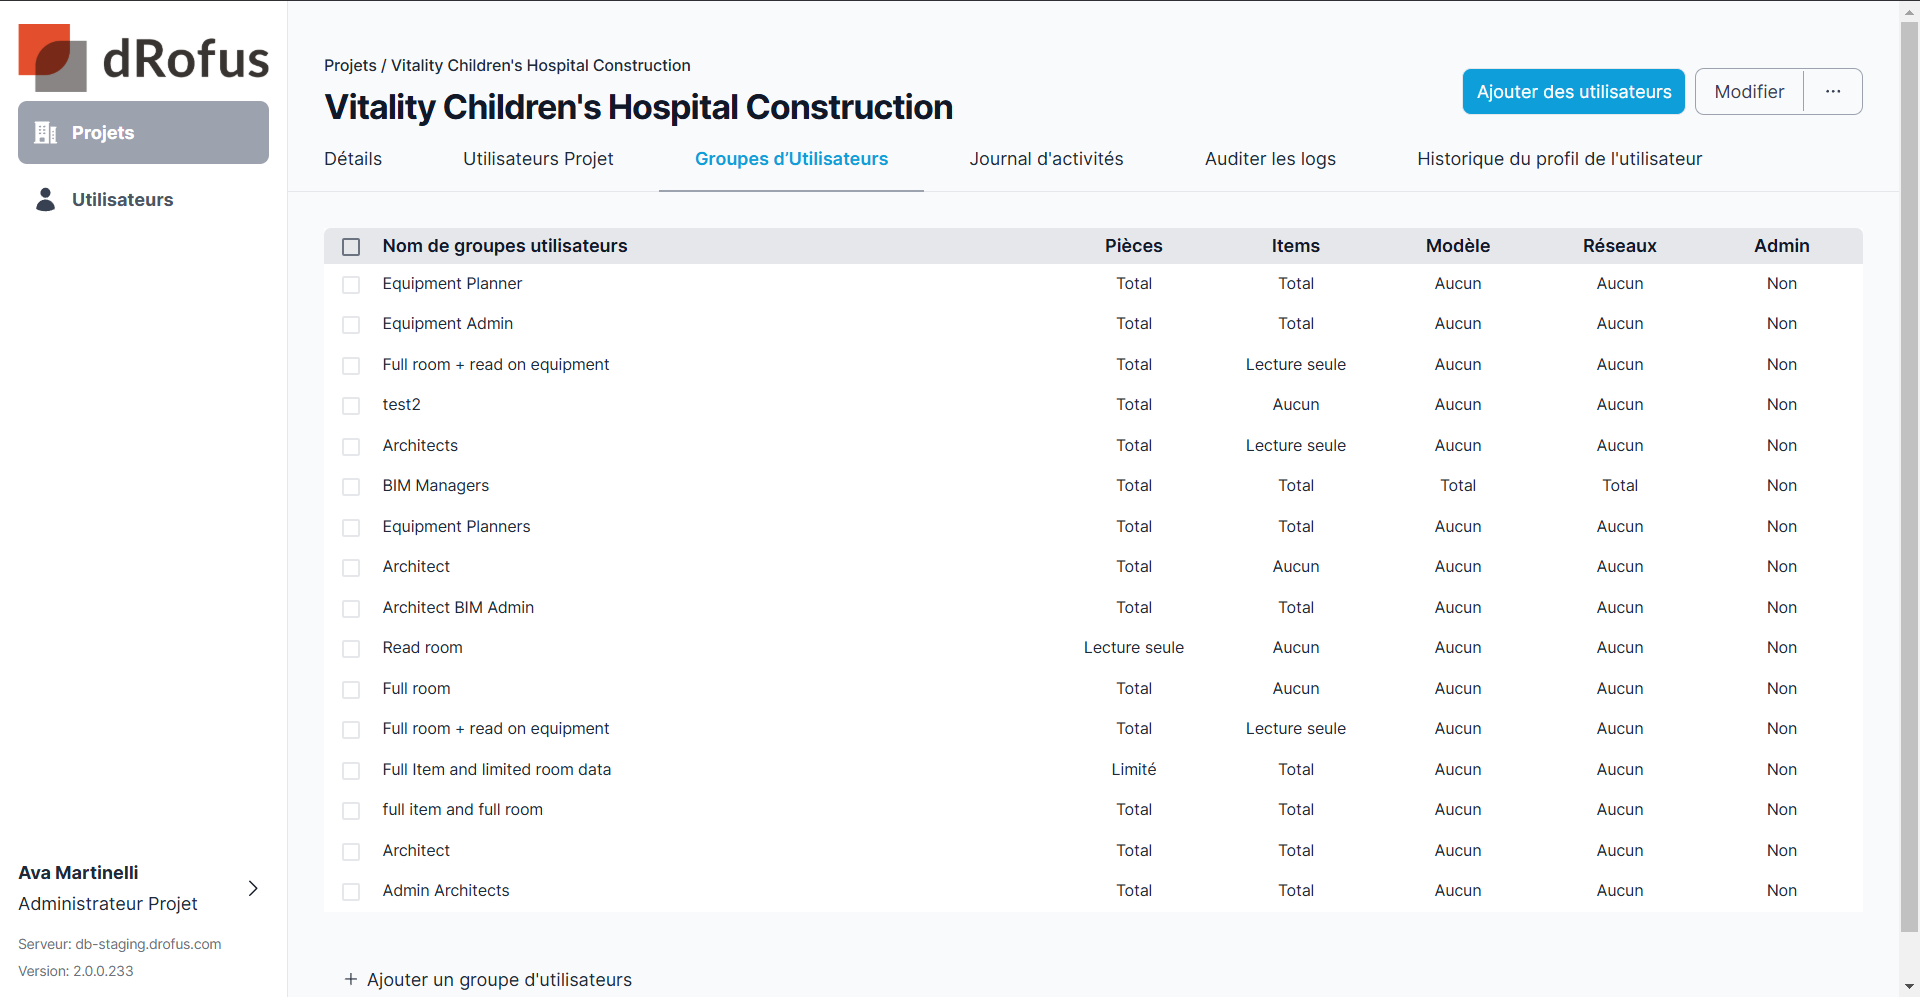Click the Modifier button
Image resolution: width=1920 pixels, height=997 pixels.
coord(1749,92)
